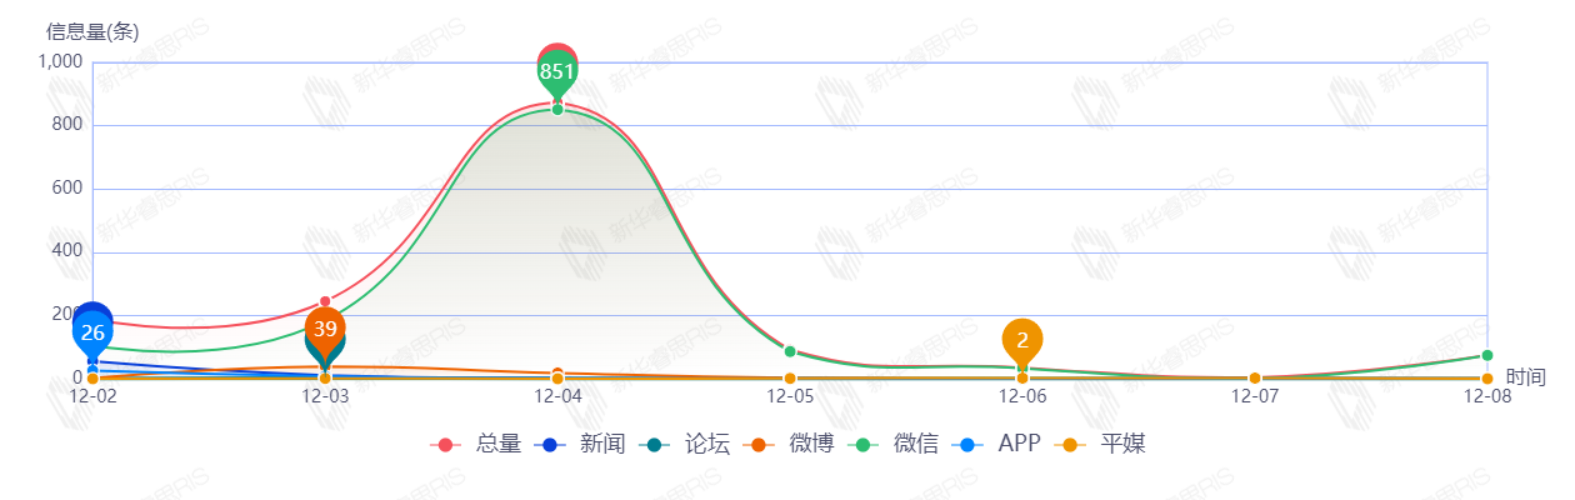Toggle the 论坛 legend entry

click(706, 443)
